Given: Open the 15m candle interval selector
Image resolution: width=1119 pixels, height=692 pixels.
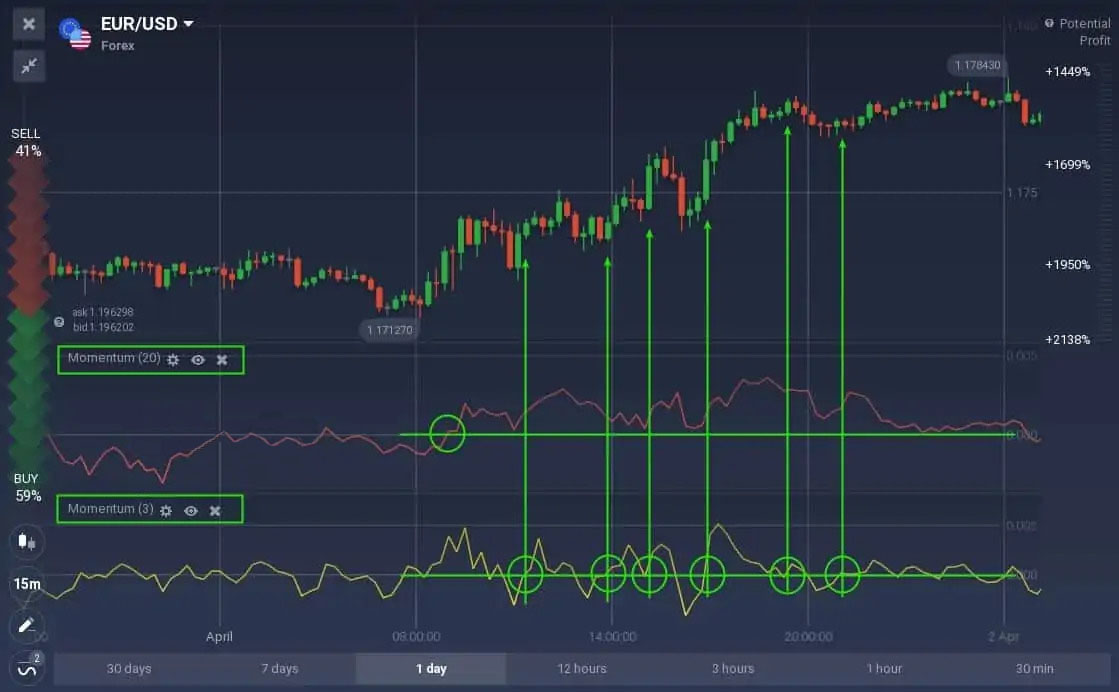Looking at the screenshot, I should [27, 584].
